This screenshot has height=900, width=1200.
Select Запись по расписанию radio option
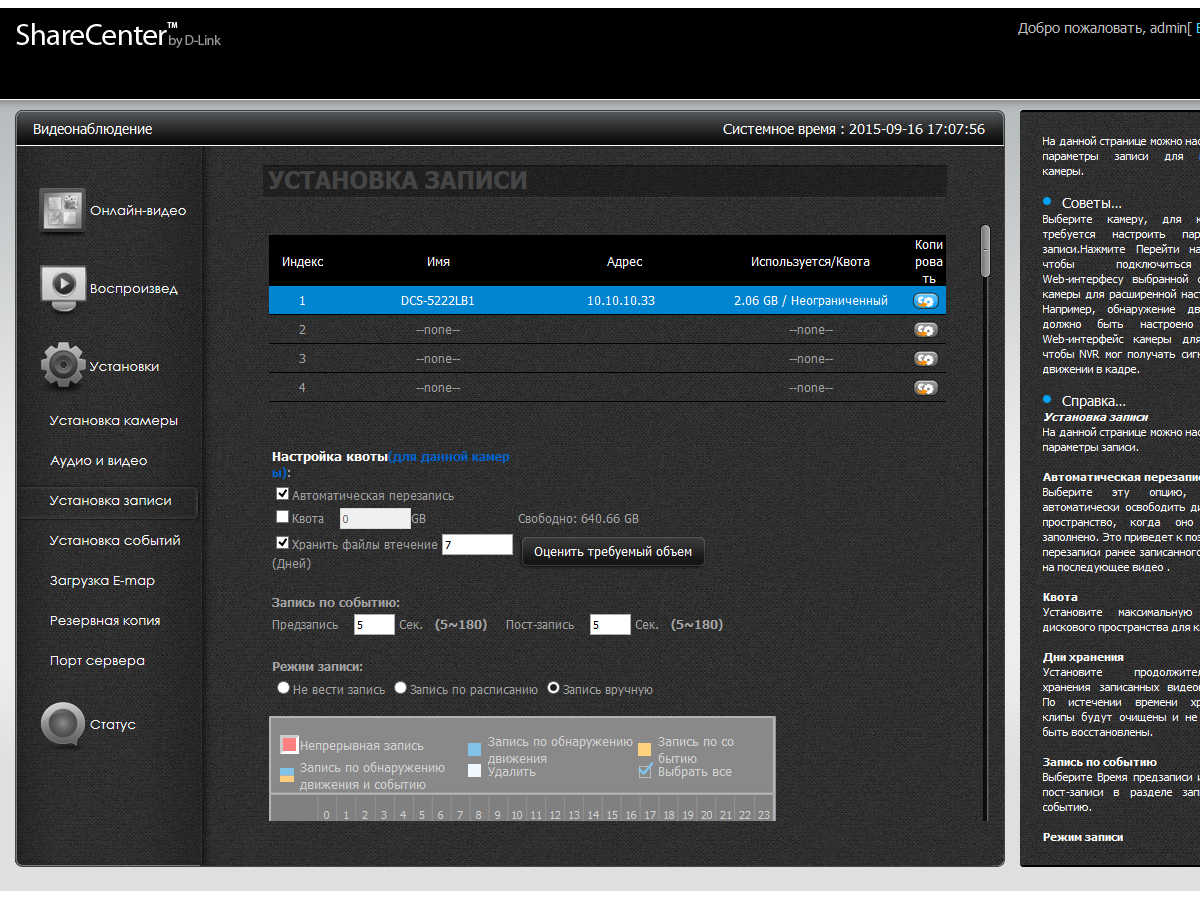[401, 688]
